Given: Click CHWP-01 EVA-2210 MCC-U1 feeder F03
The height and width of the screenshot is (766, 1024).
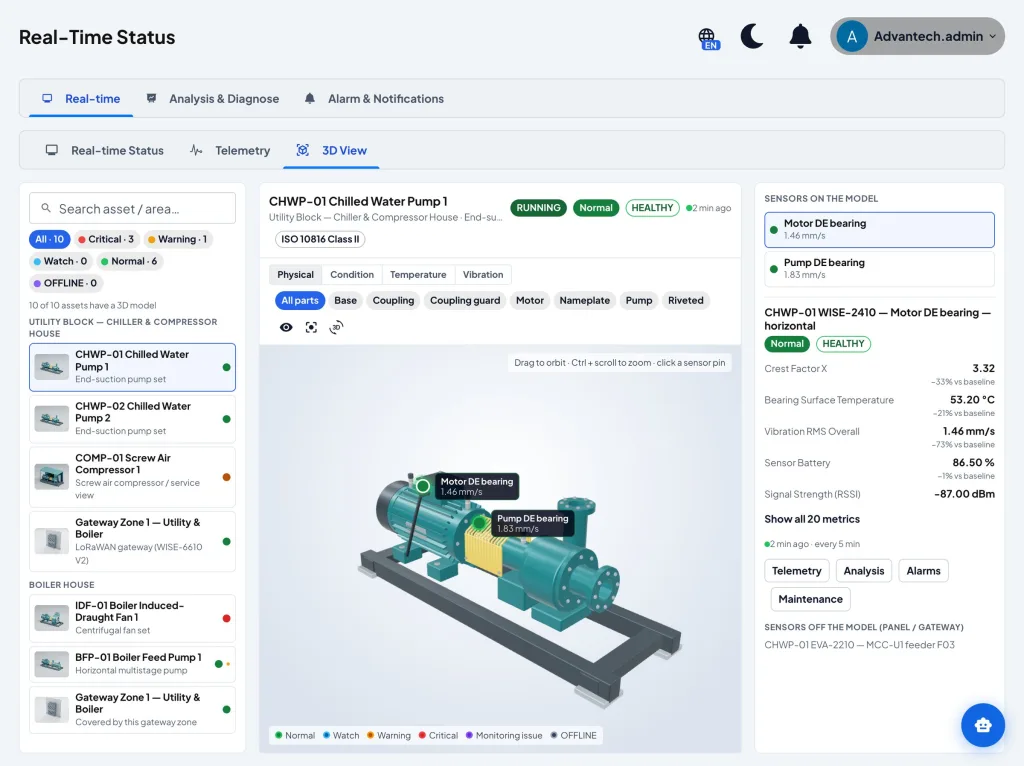Looking at the screenshot, I should pos(859,645).
